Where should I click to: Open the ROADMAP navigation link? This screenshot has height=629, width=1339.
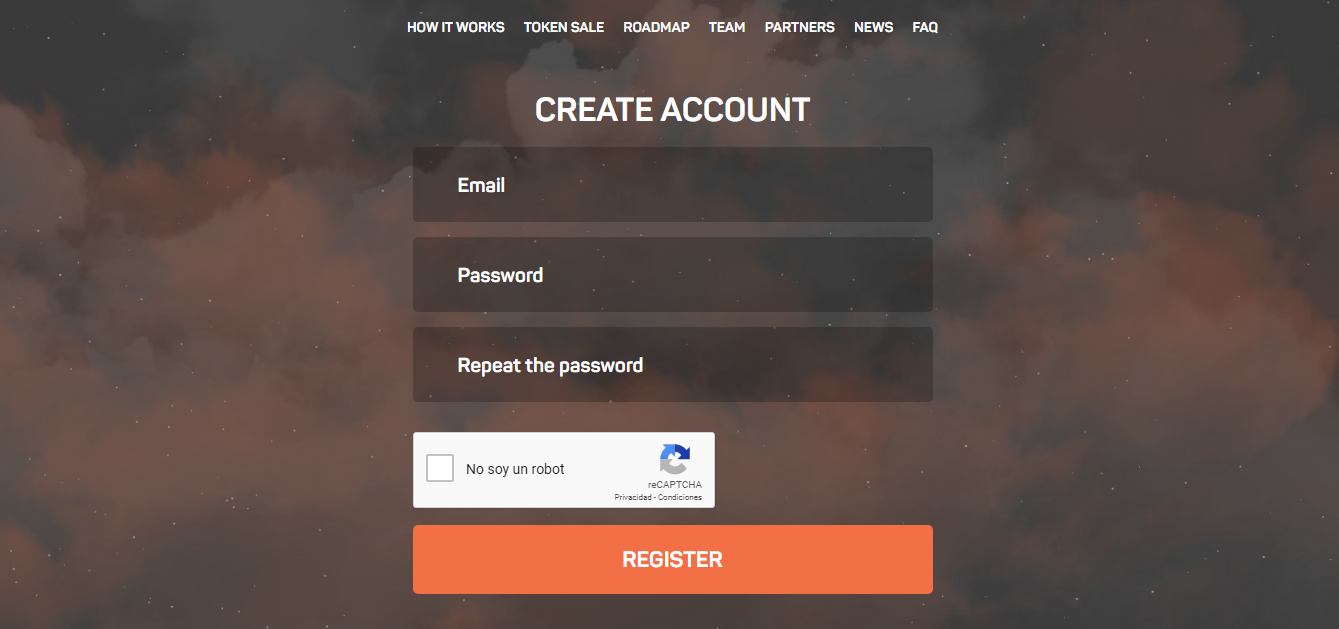(x=656, y=27)
